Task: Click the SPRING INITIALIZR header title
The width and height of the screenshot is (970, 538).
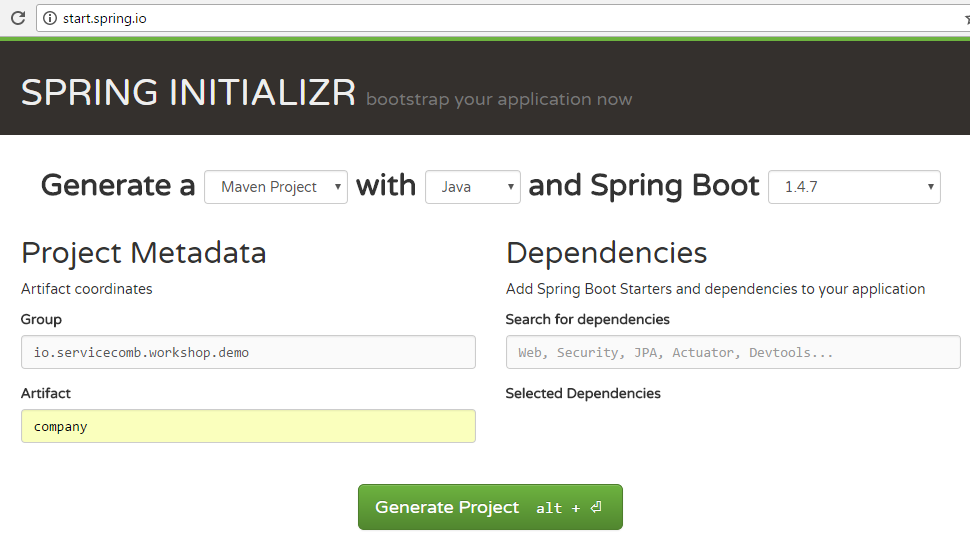Action: (188, 92)
